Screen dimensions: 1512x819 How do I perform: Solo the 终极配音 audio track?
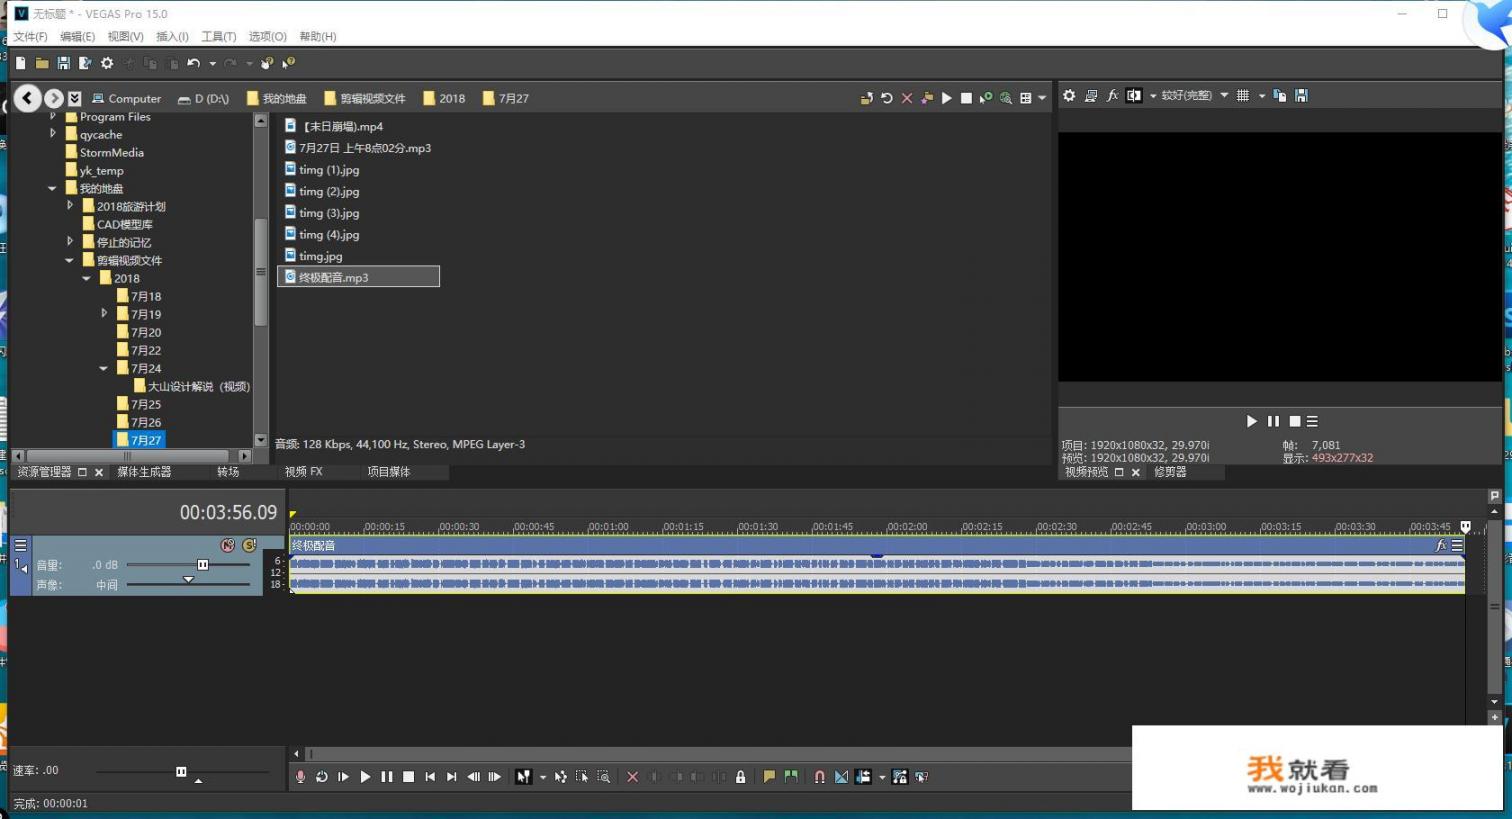249,545
